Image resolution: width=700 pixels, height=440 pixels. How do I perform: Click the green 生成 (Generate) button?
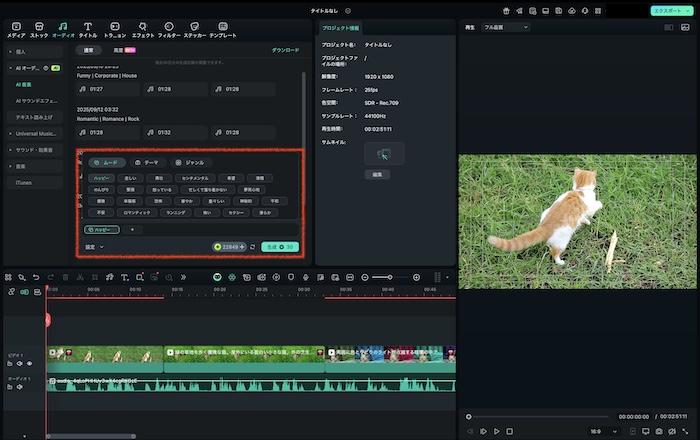[x=280, y=246]
